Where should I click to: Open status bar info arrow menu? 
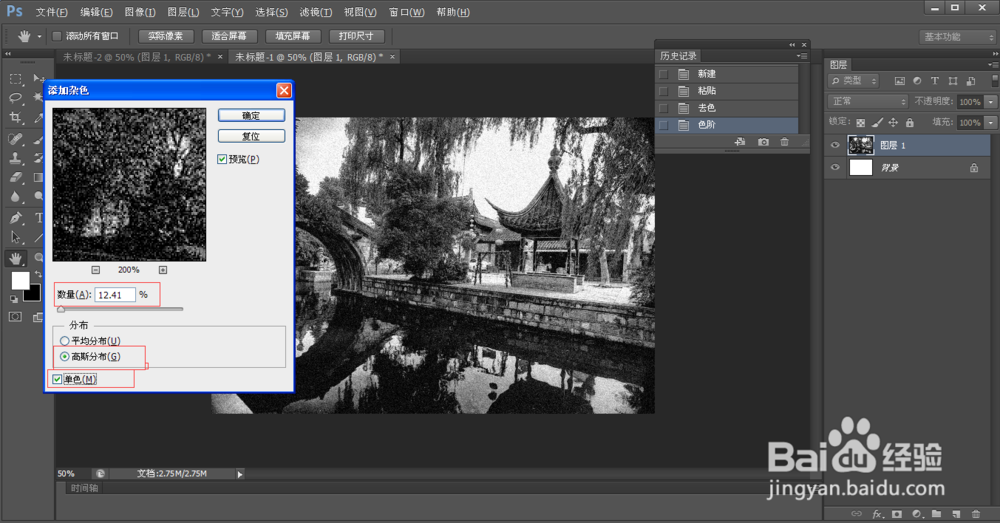240,474
